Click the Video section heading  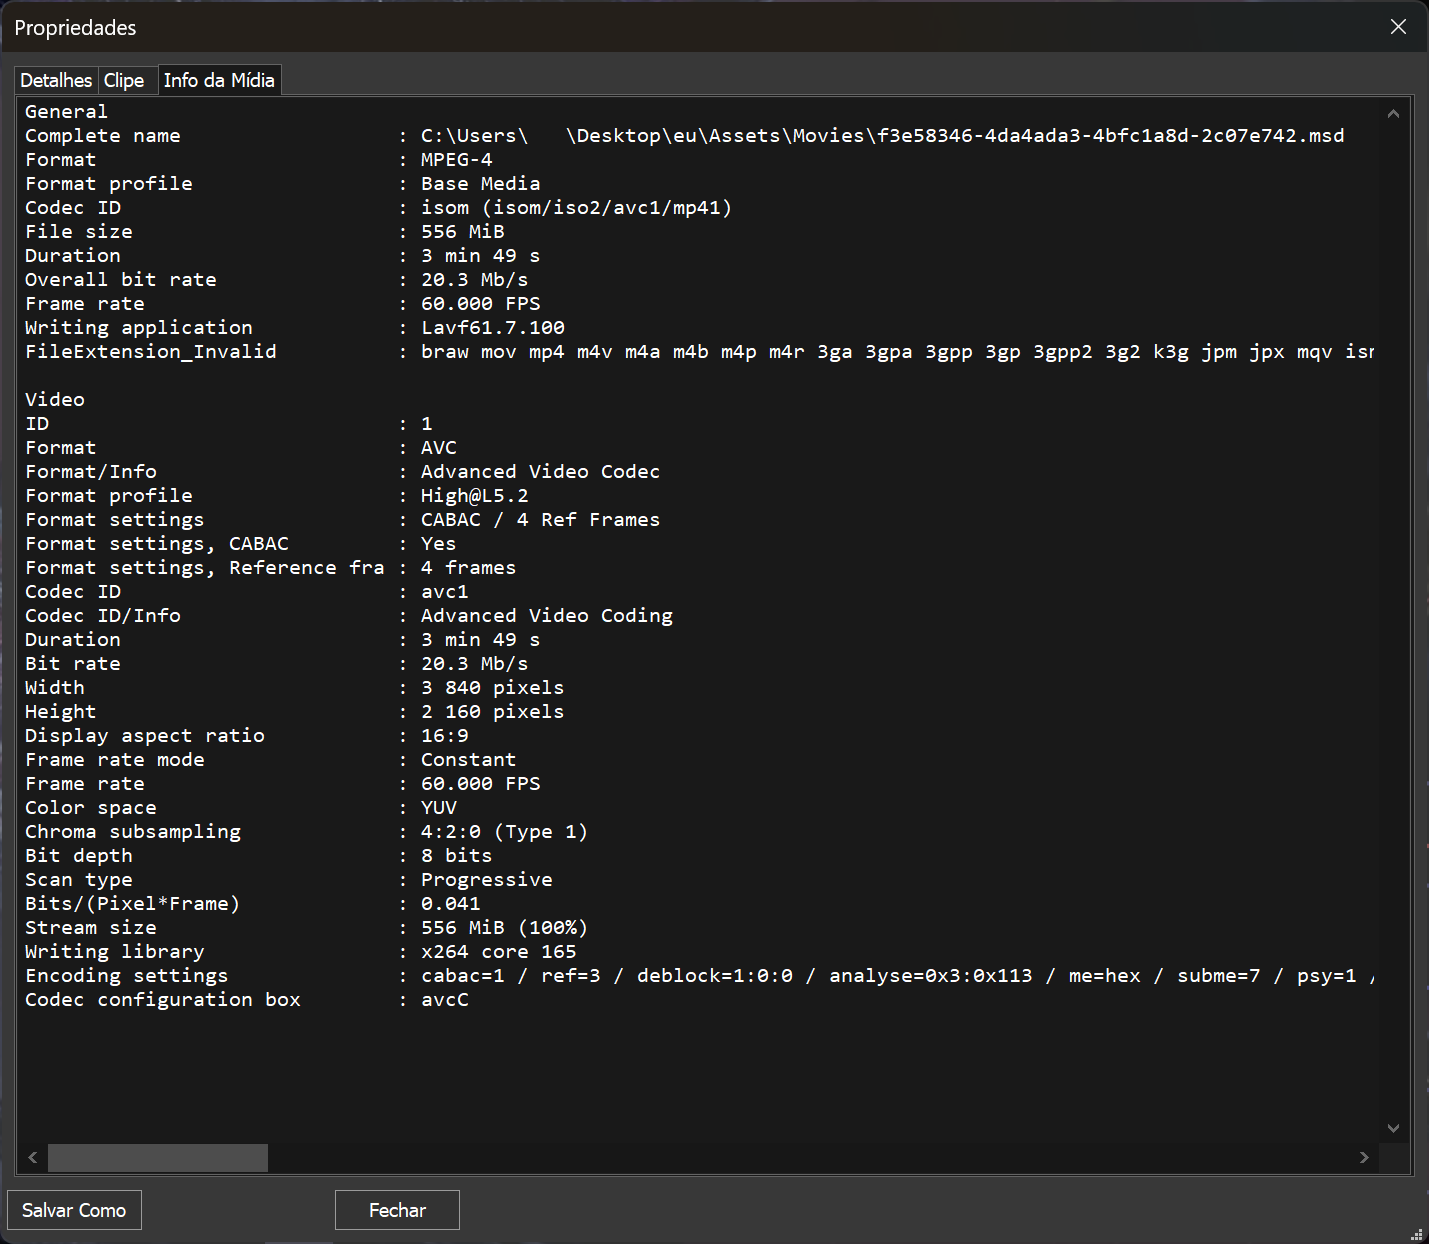55,400
